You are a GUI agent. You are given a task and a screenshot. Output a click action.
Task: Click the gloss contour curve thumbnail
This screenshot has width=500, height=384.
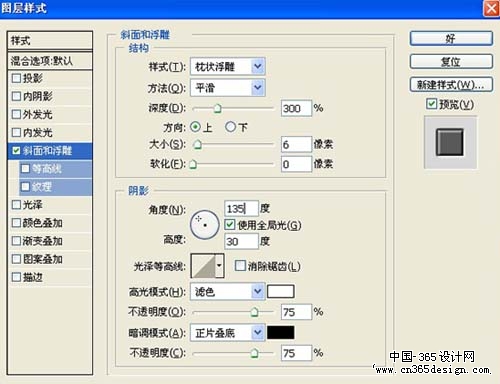tap(203, 266)
